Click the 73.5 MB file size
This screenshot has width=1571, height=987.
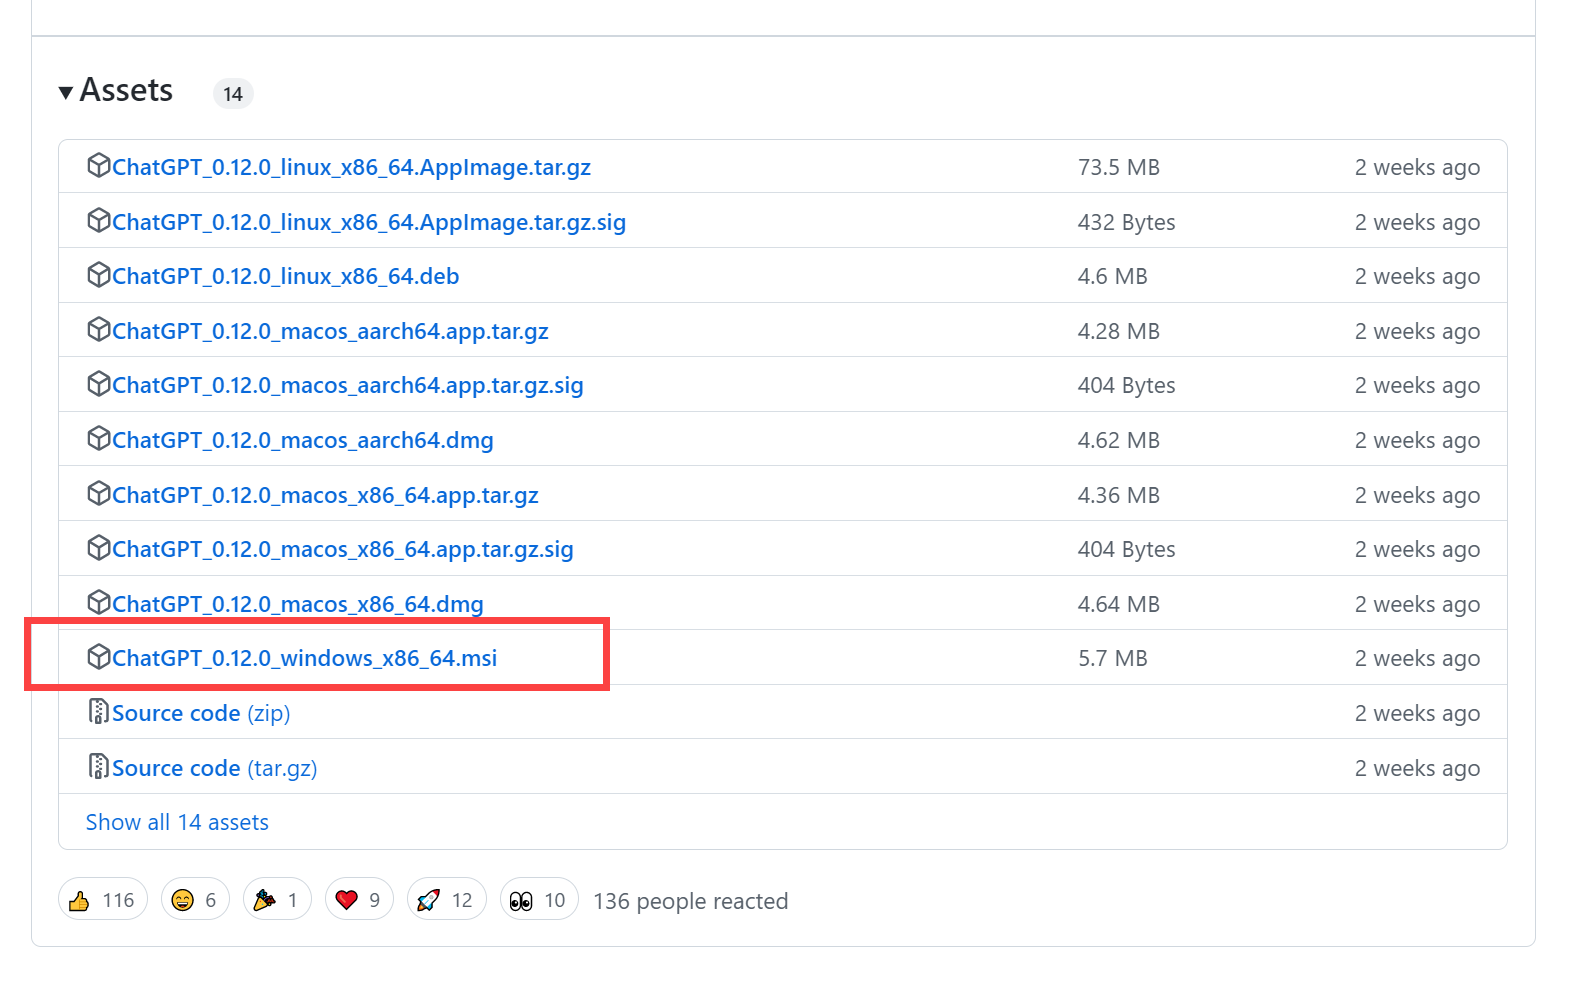(x=1119, y=167)
